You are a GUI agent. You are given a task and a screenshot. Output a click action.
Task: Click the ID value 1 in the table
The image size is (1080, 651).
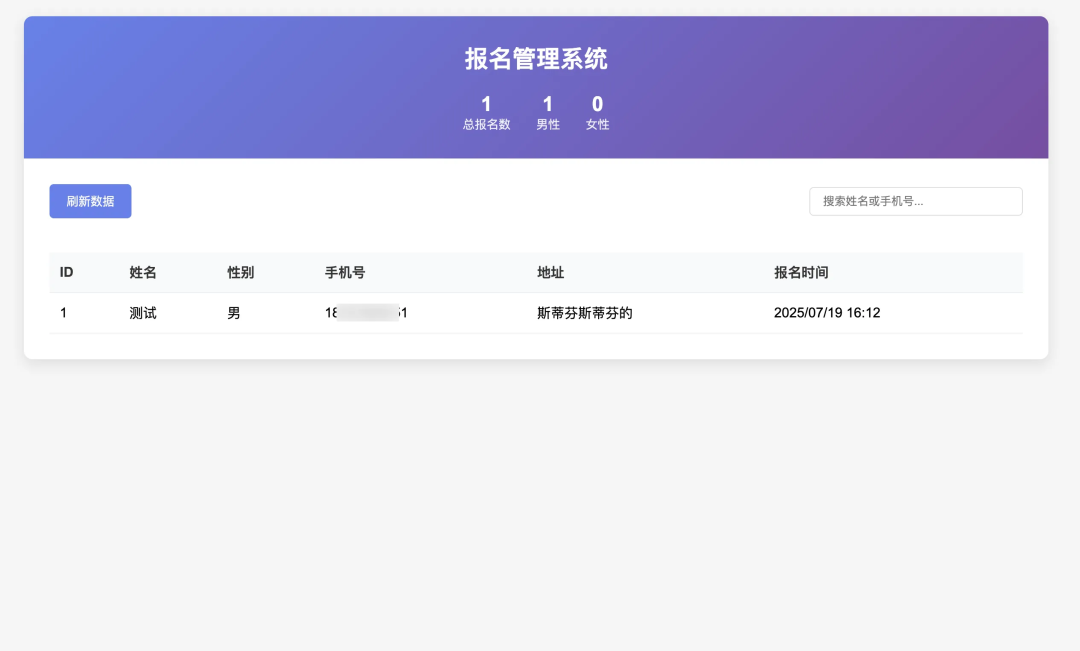click(x=62, y=312)
